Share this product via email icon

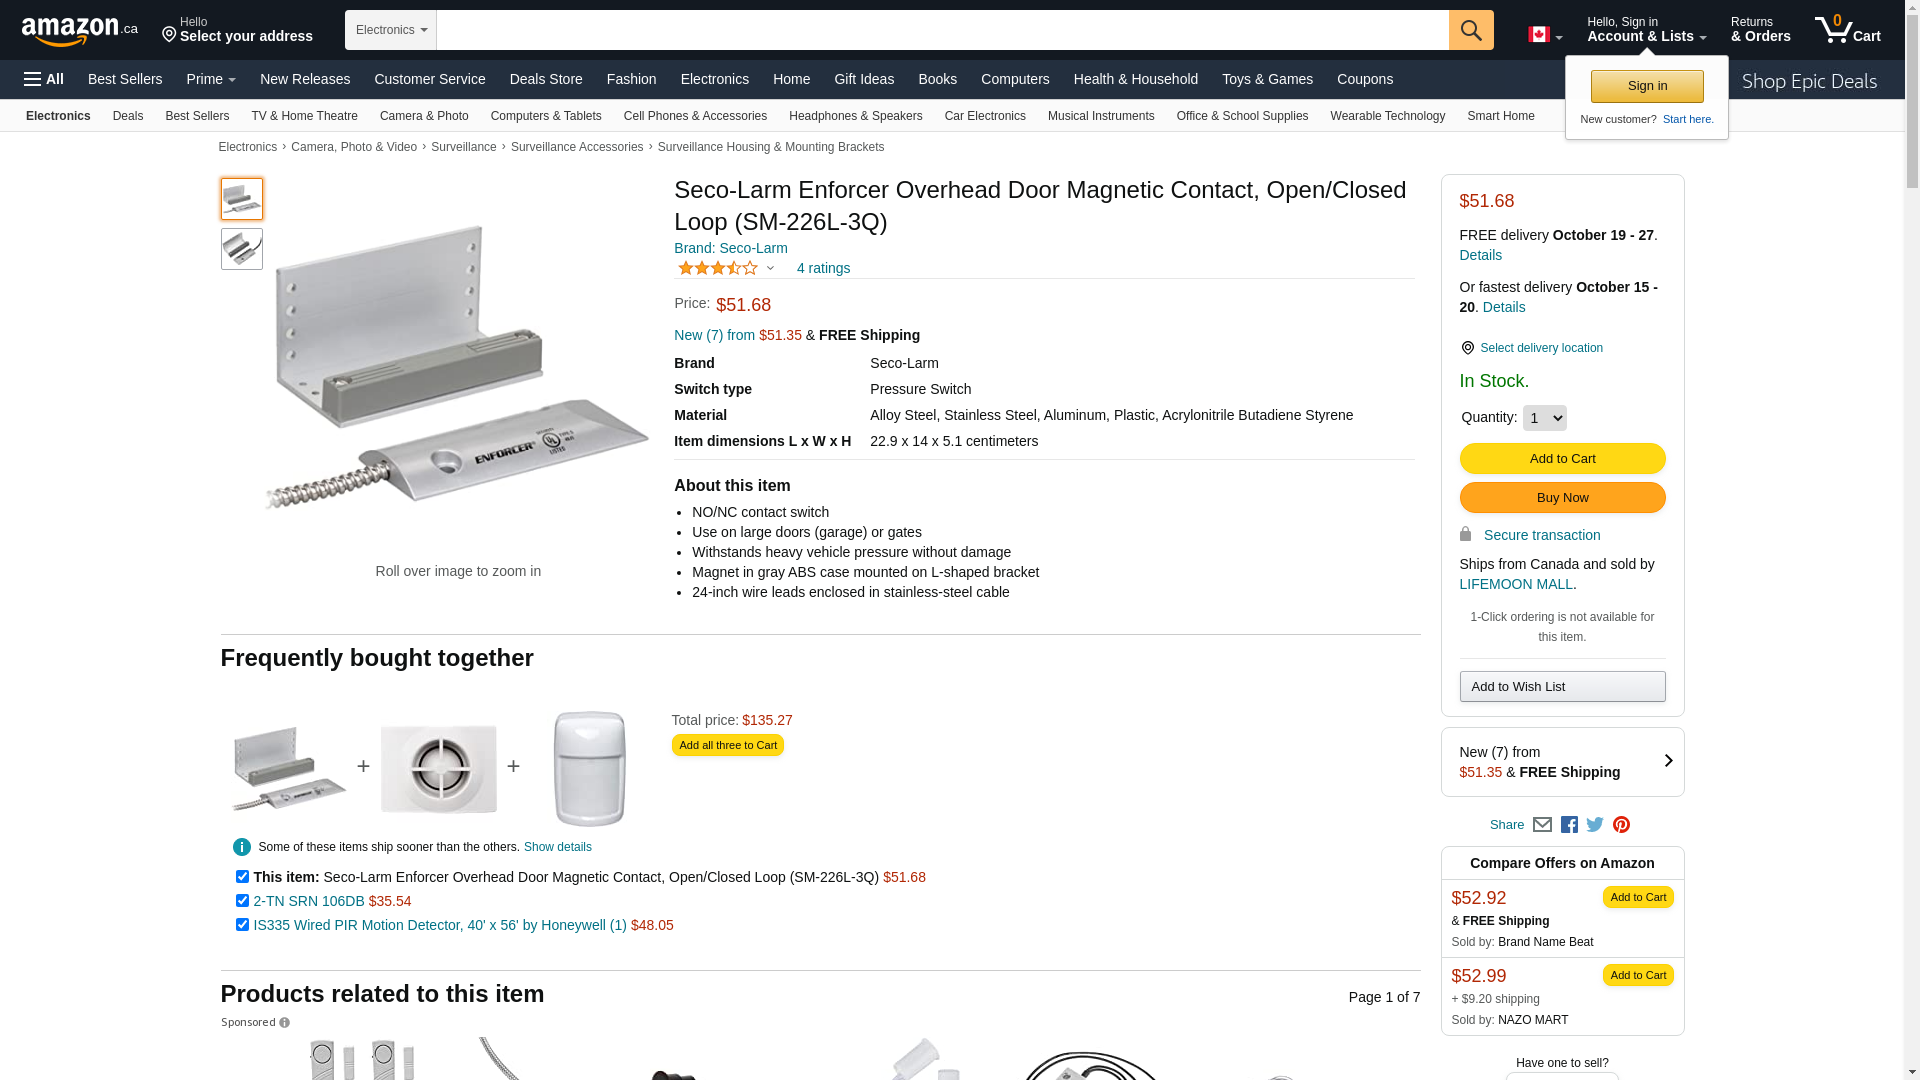coord(1542,825)
